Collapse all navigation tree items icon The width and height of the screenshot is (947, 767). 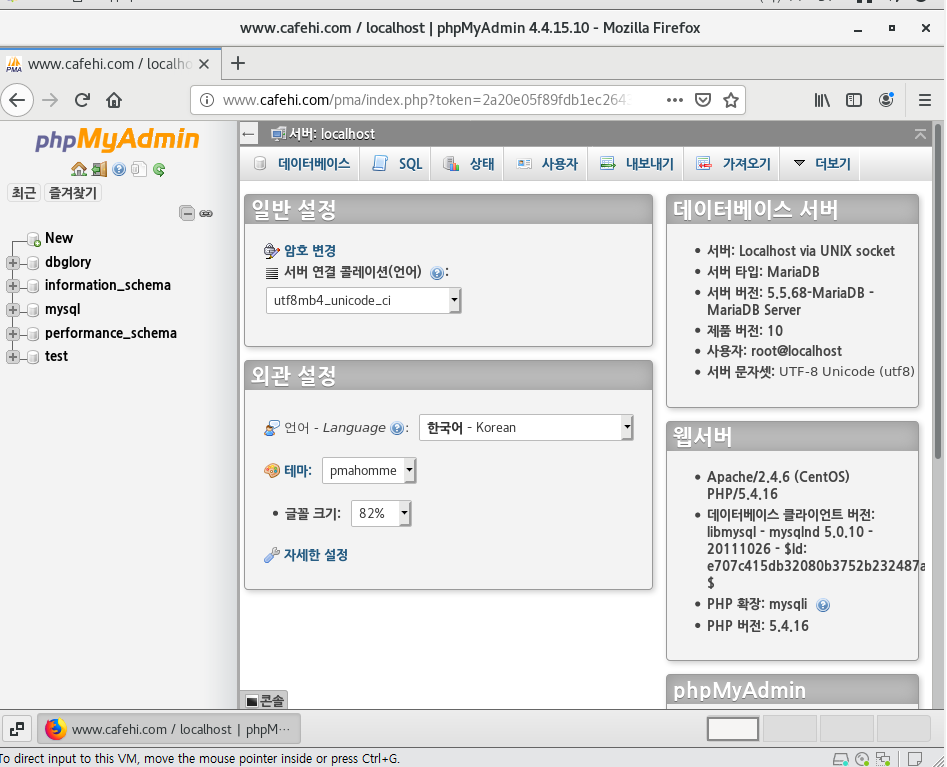point(187,213)
